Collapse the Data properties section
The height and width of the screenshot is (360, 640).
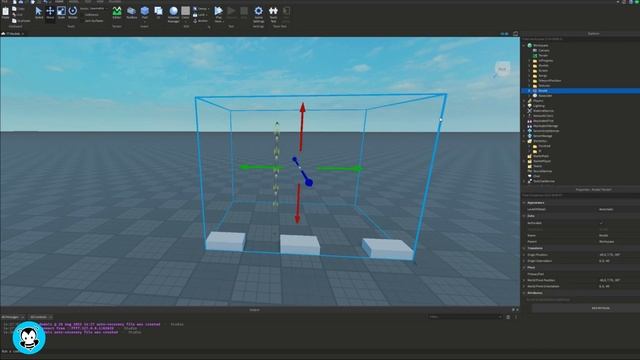tap(524, 216)
